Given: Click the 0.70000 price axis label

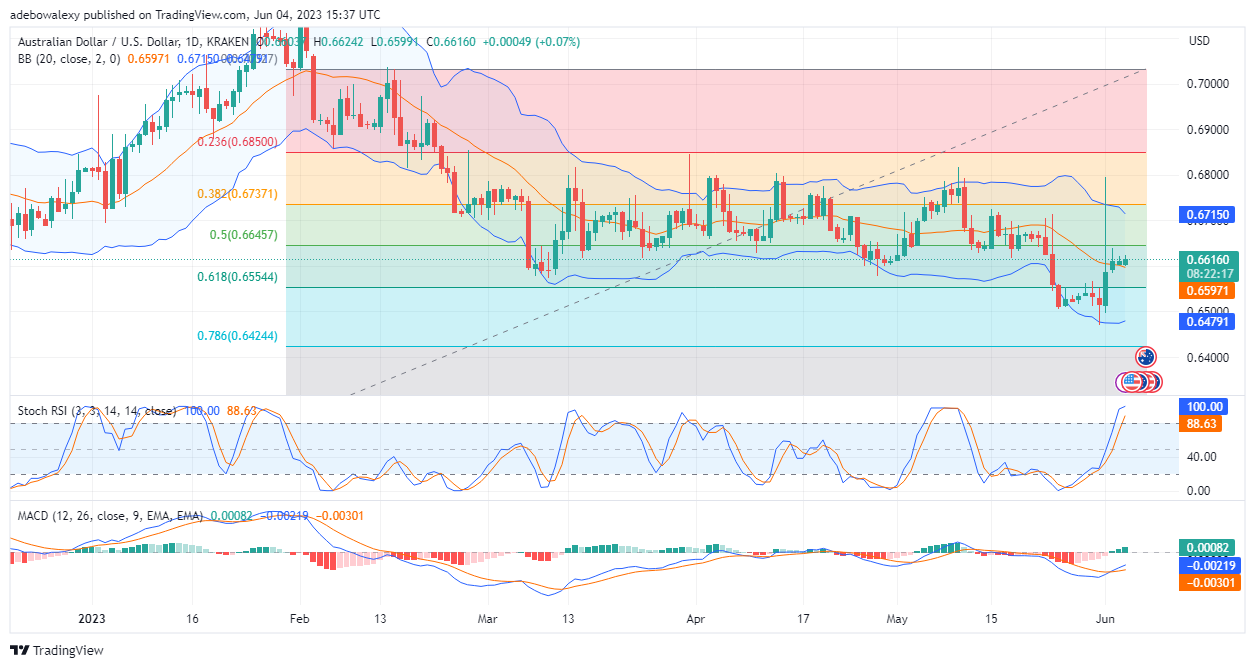Looking at the screenshot, I should (x=1207, y=84).
